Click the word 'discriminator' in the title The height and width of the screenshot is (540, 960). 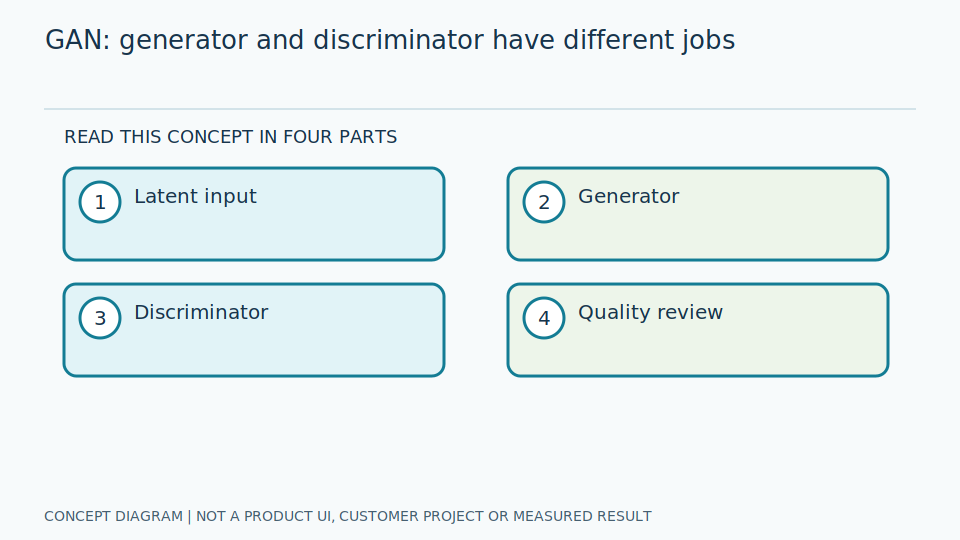pyautogui.click(x=399, y=40)
